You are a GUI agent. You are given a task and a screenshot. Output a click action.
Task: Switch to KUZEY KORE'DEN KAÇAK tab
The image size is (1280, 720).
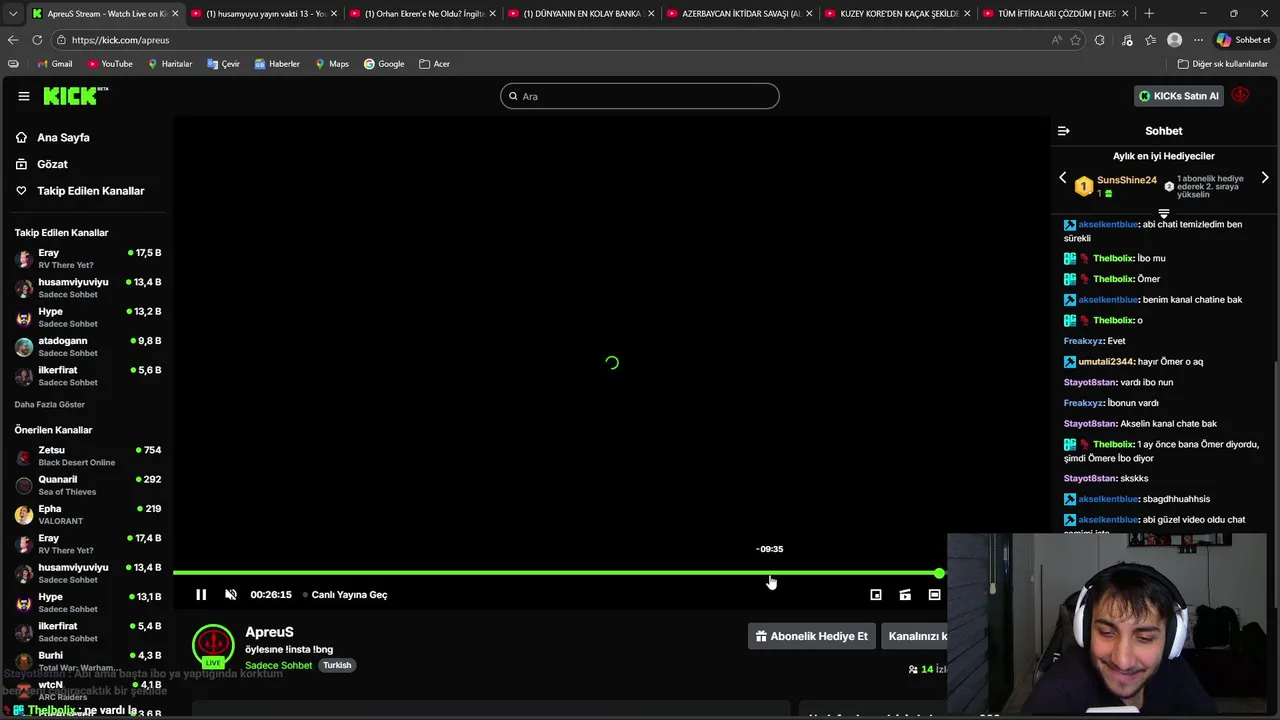897,14
